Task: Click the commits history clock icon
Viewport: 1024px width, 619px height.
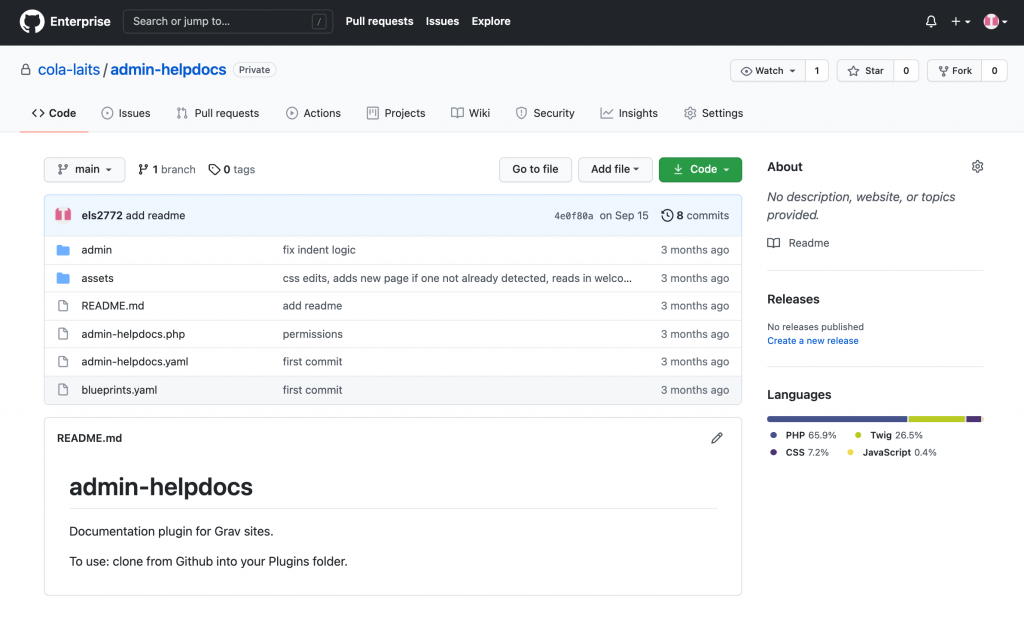Action: [x=667, y=215]
